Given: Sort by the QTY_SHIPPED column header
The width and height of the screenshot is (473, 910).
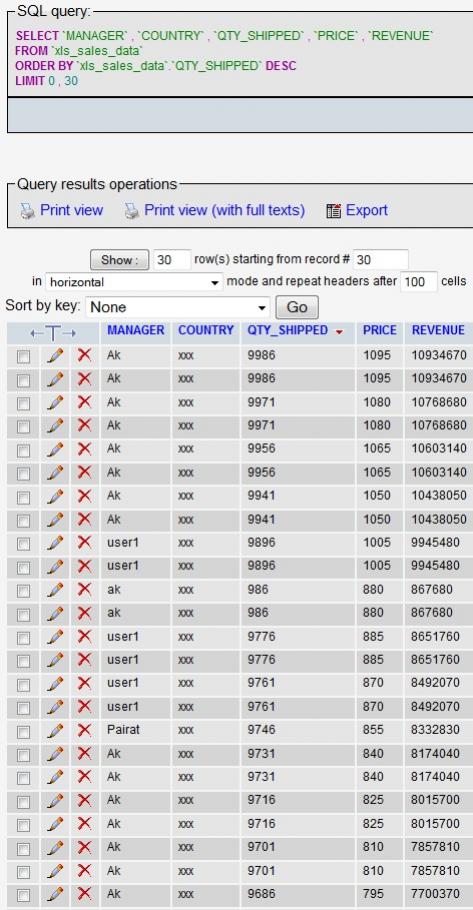Looking at the screenshot, I should click(287, 330).
